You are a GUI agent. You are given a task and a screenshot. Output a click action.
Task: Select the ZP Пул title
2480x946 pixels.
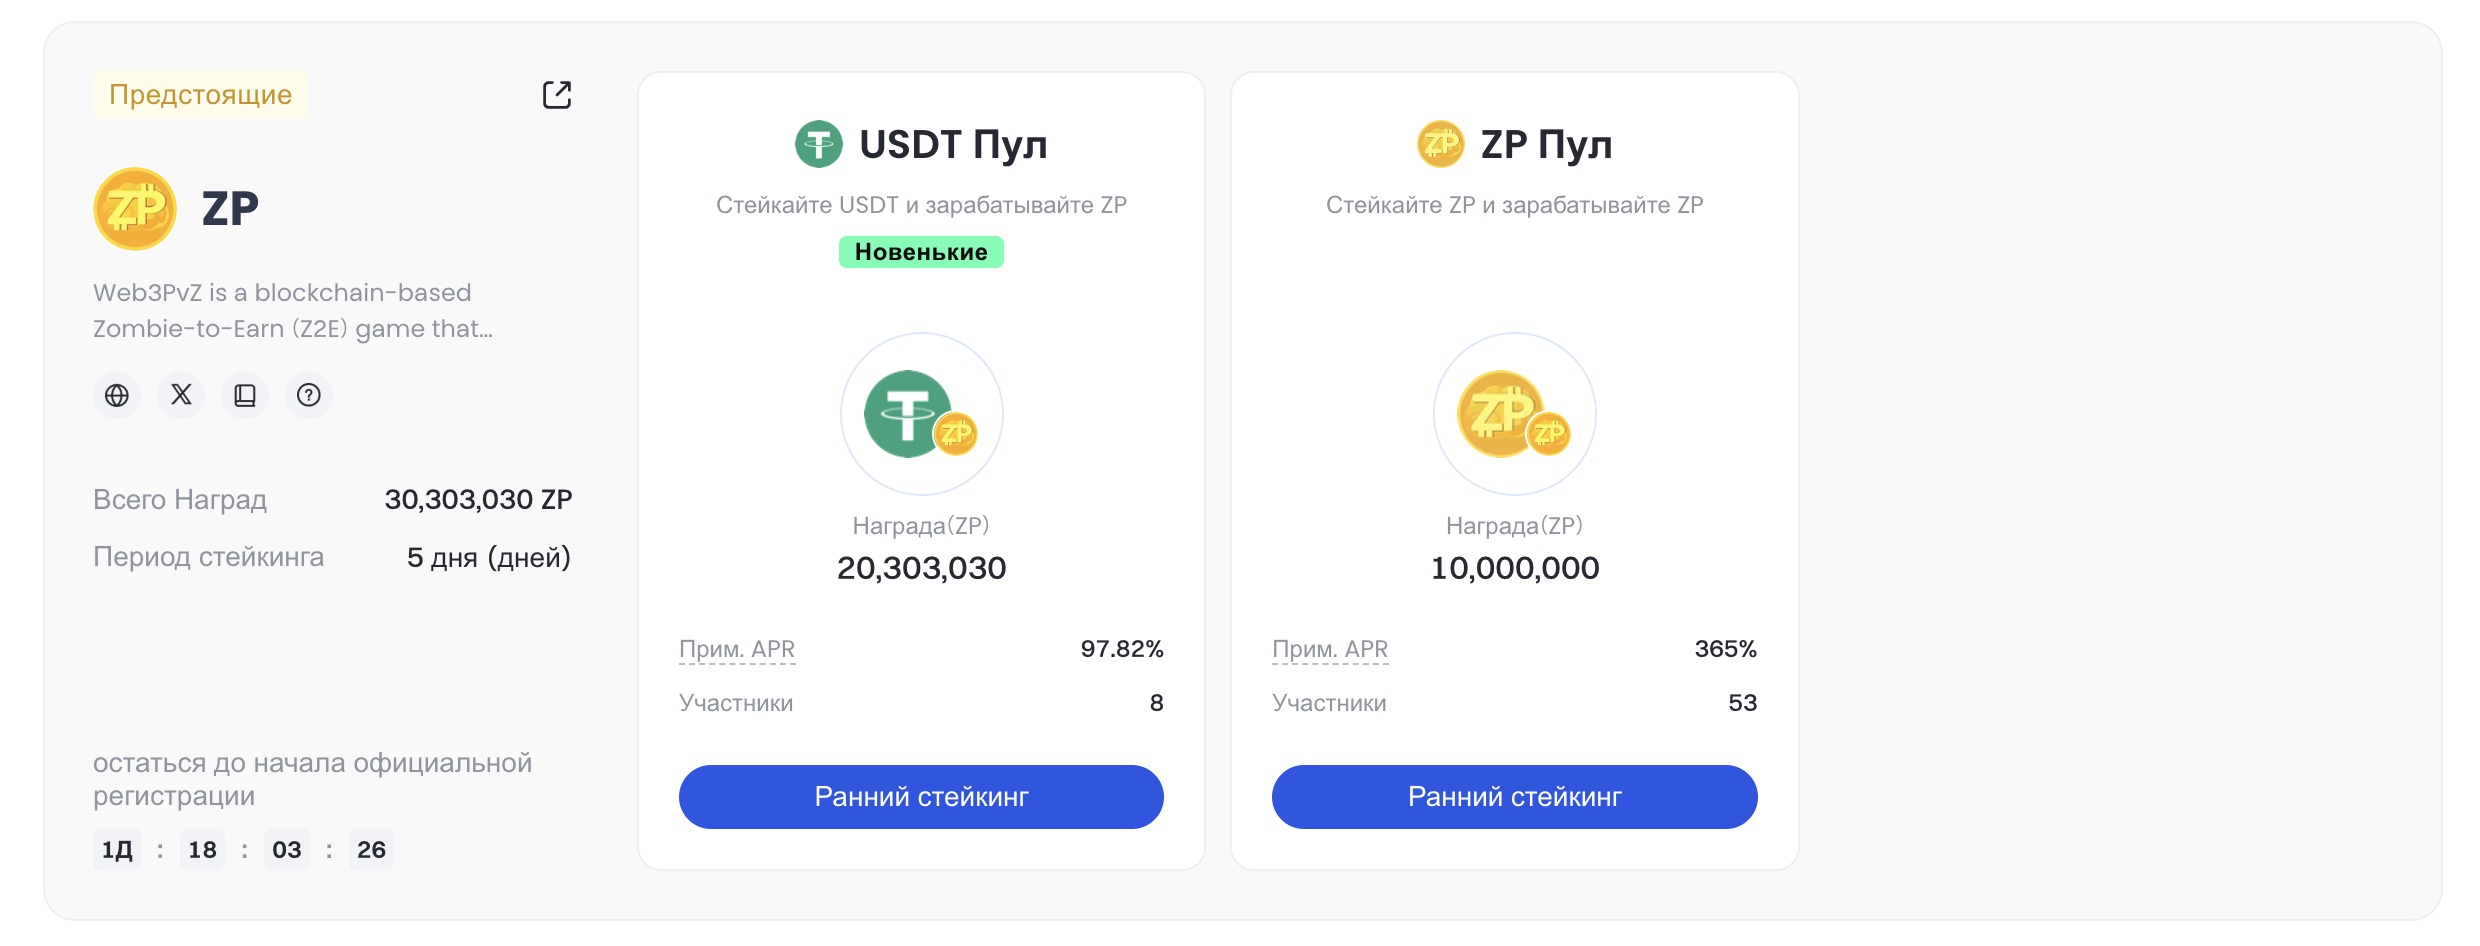(1547, 145)
